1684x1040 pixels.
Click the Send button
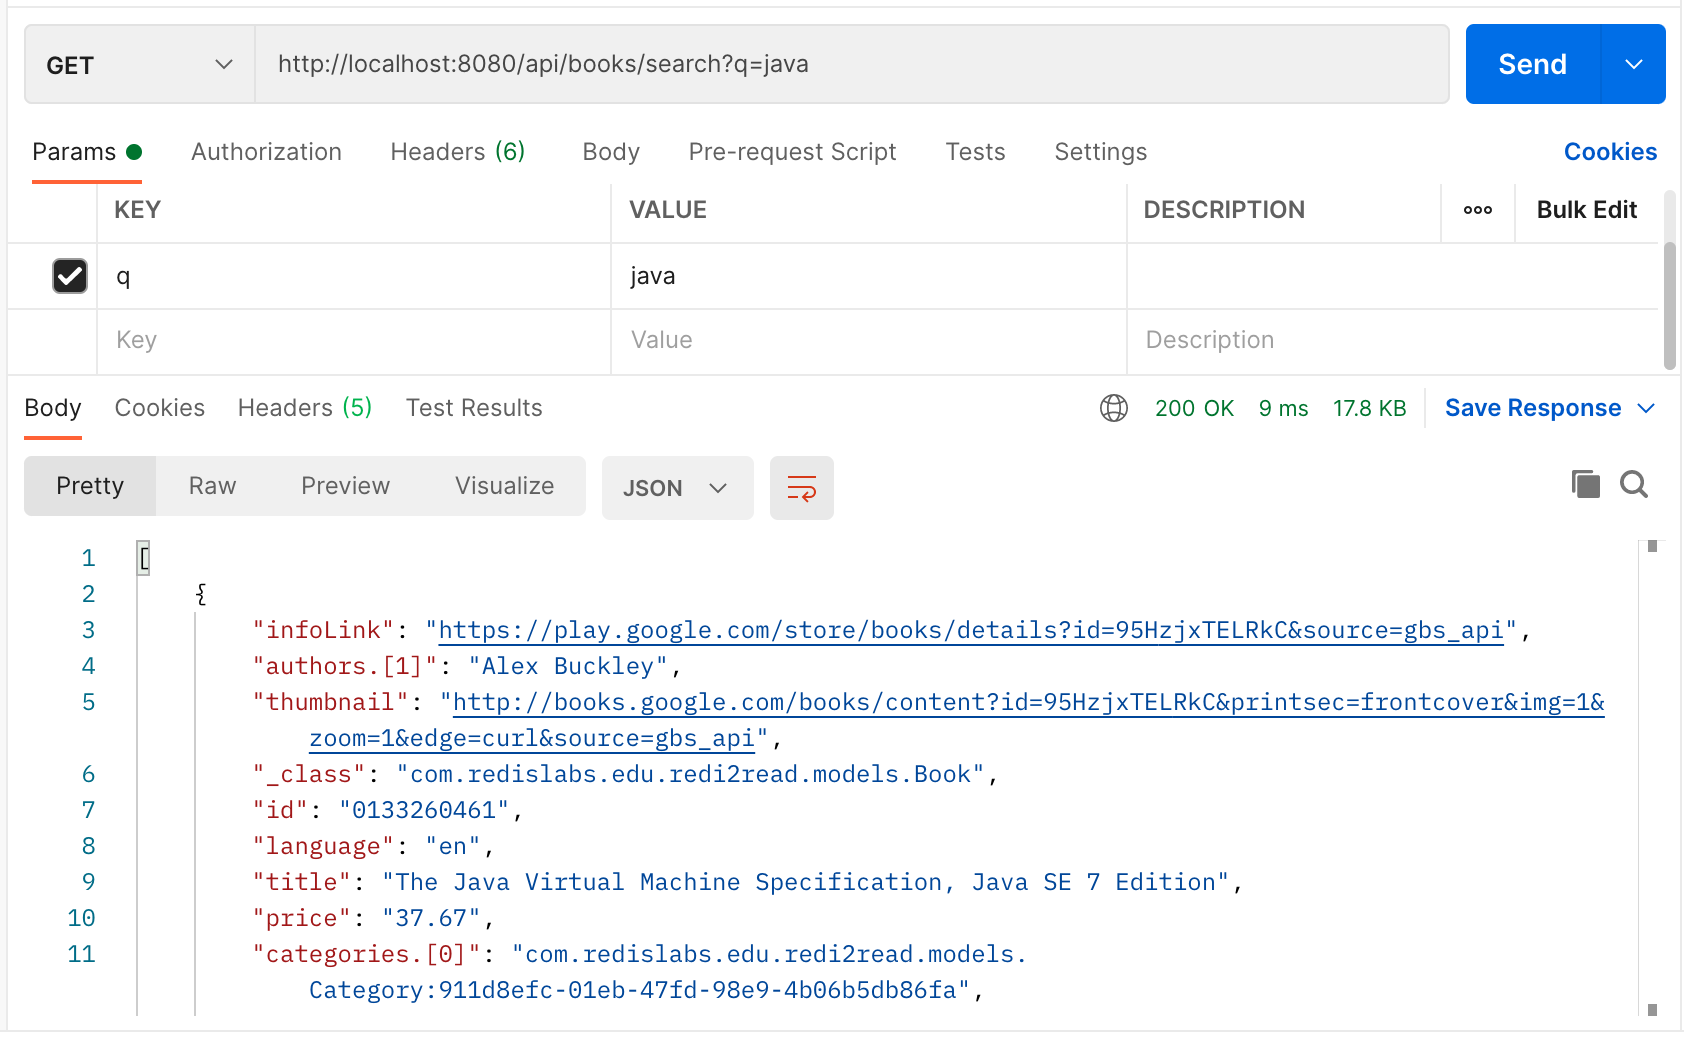(1533, 64)
